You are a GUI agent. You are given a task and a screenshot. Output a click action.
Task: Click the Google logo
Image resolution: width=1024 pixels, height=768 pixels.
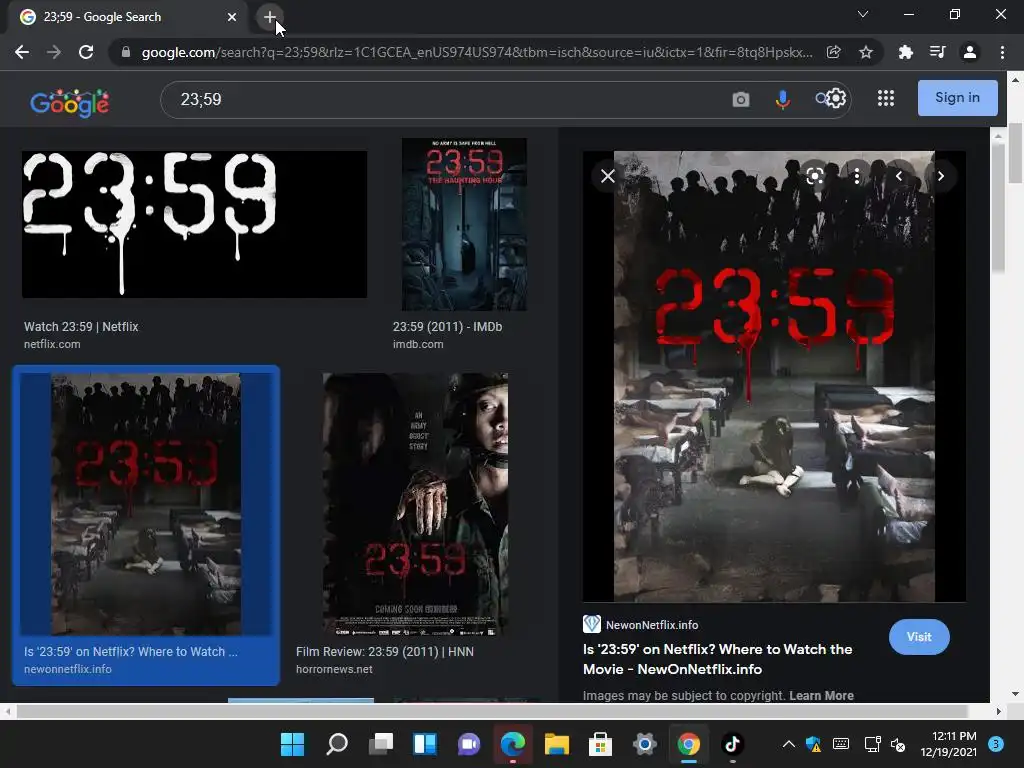click(x=70, y=103)
